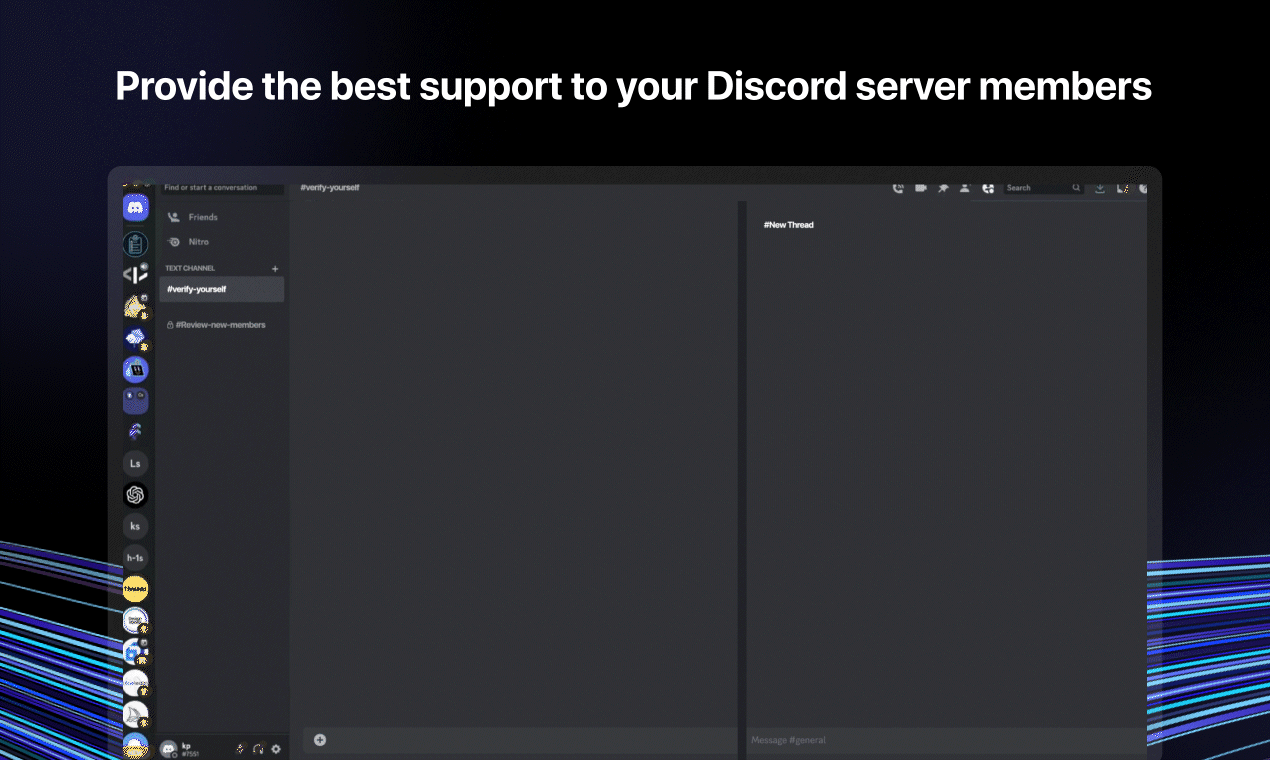1270x760 pixels.
Task: Open the blue feather logo server
Action: click(136, 432)
